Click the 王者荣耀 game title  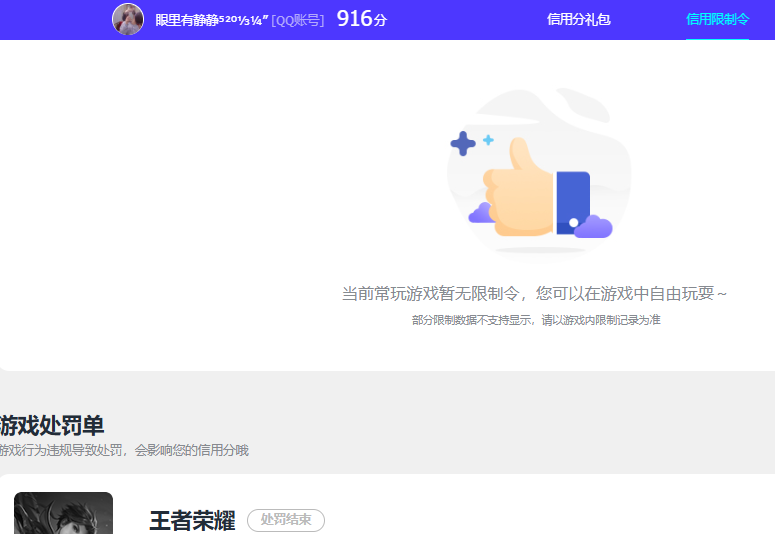pyautogui.click(x=192, y=521)
